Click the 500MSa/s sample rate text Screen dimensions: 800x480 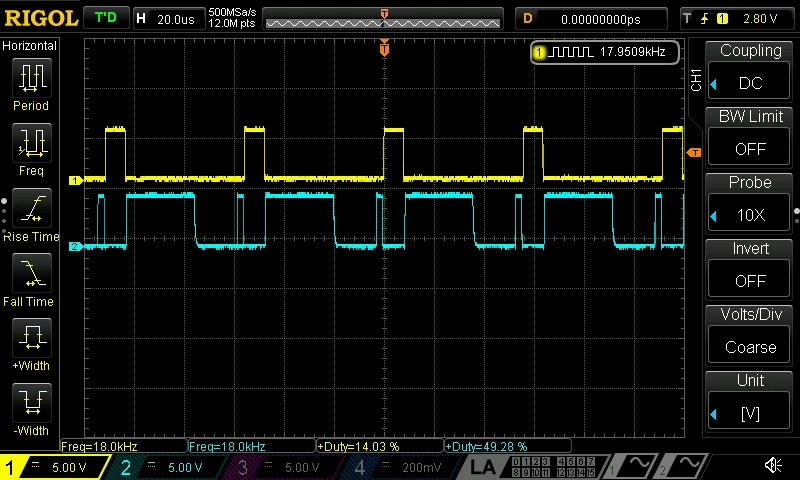point(232,12)
